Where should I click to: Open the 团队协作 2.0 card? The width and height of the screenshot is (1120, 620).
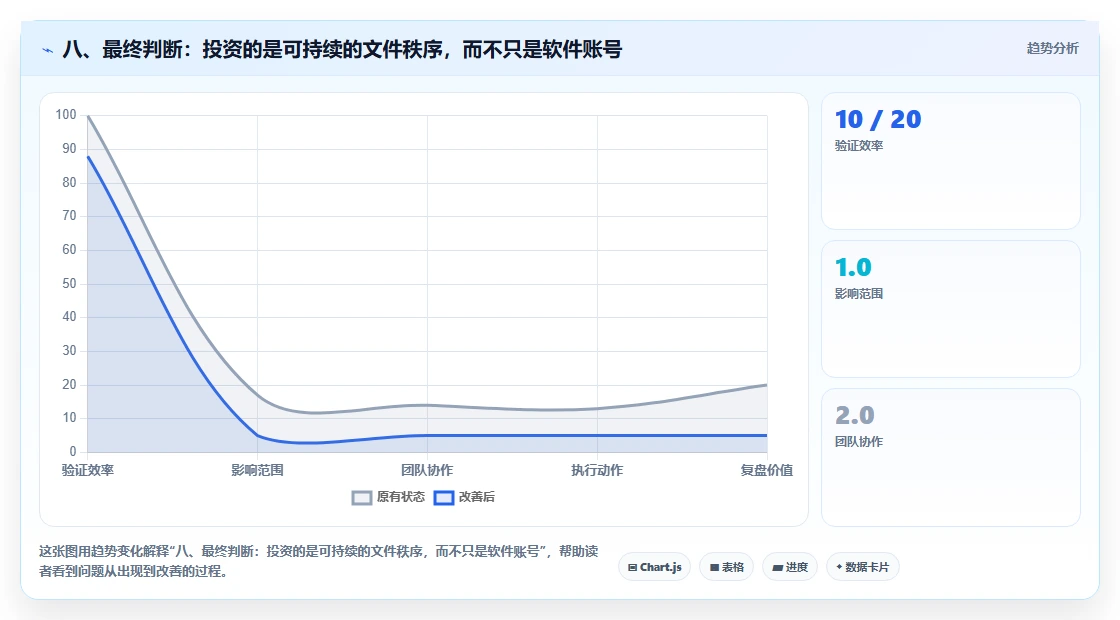tap(951, 457)
